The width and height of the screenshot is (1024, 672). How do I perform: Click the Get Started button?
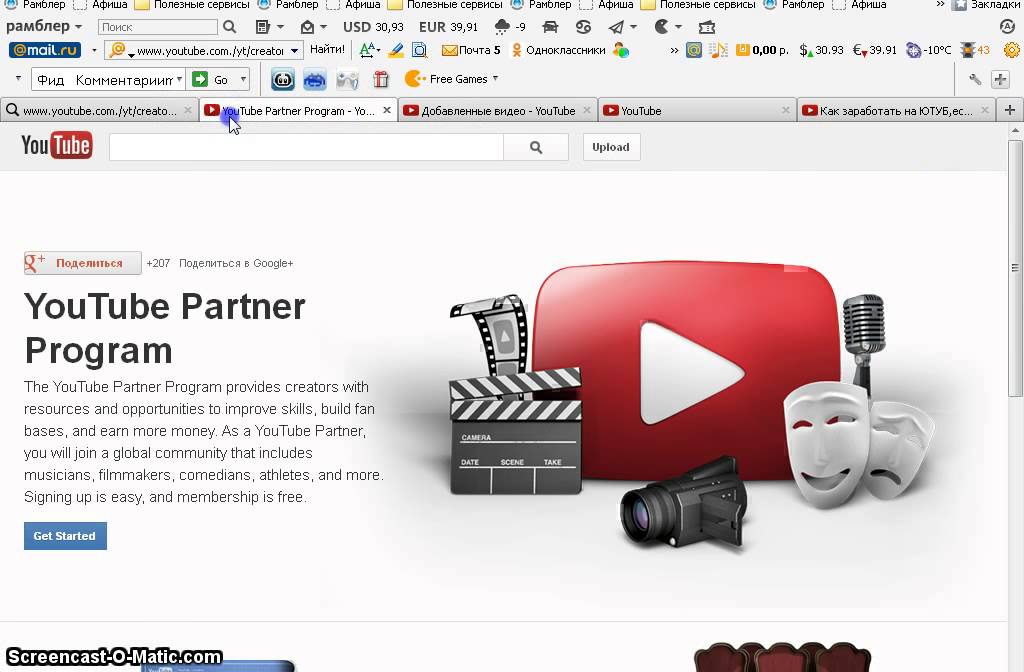coord(65,536)
